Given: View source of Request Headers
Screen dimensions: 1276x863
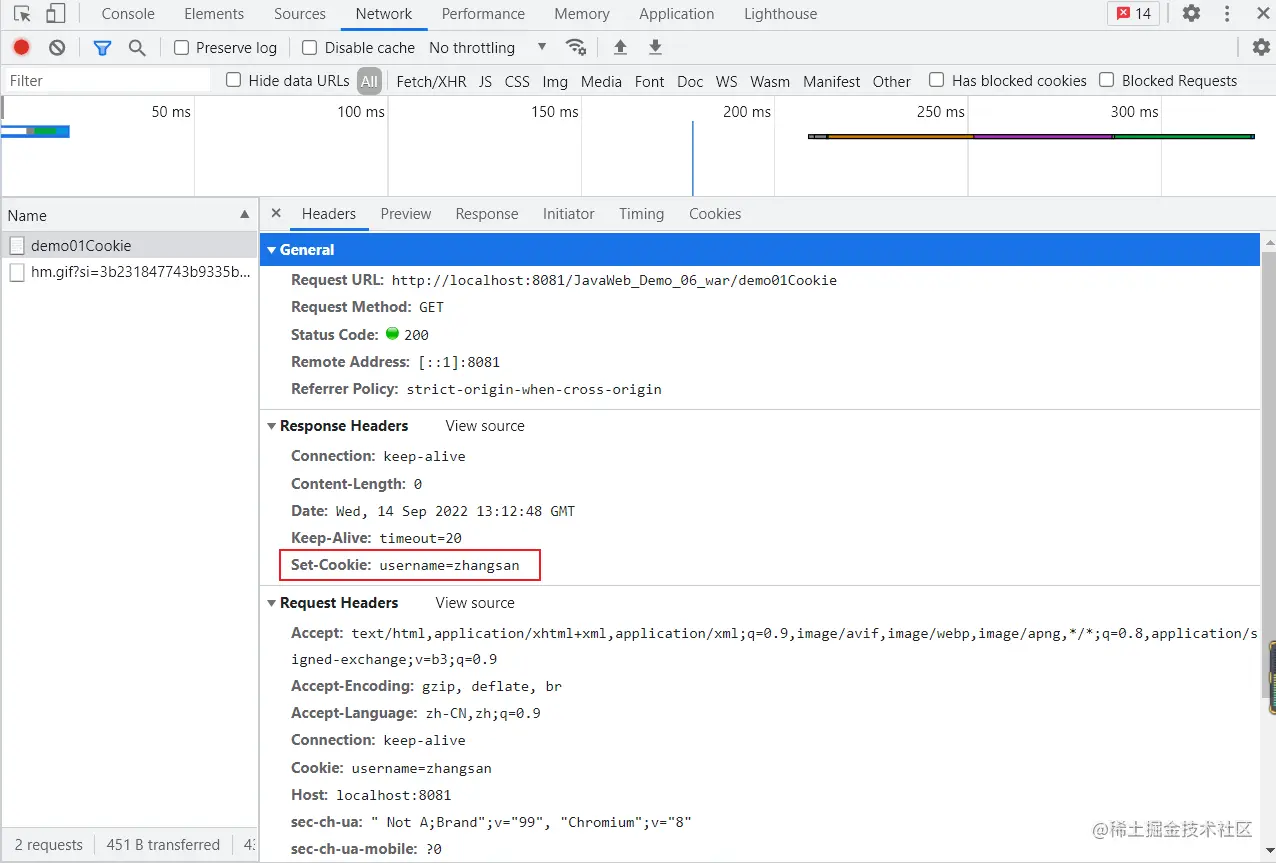Looking at the screenshot, I should point(475,603).
